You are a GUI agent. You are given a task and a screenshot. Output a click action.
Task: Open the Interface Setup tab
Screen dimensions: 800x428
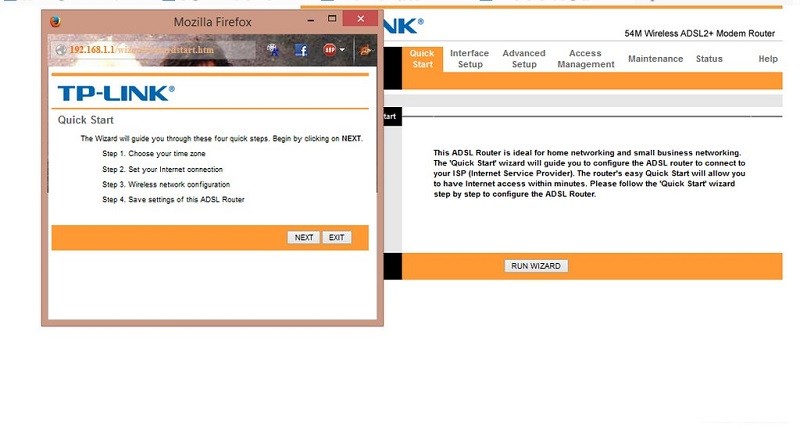[x=469, y=59]
